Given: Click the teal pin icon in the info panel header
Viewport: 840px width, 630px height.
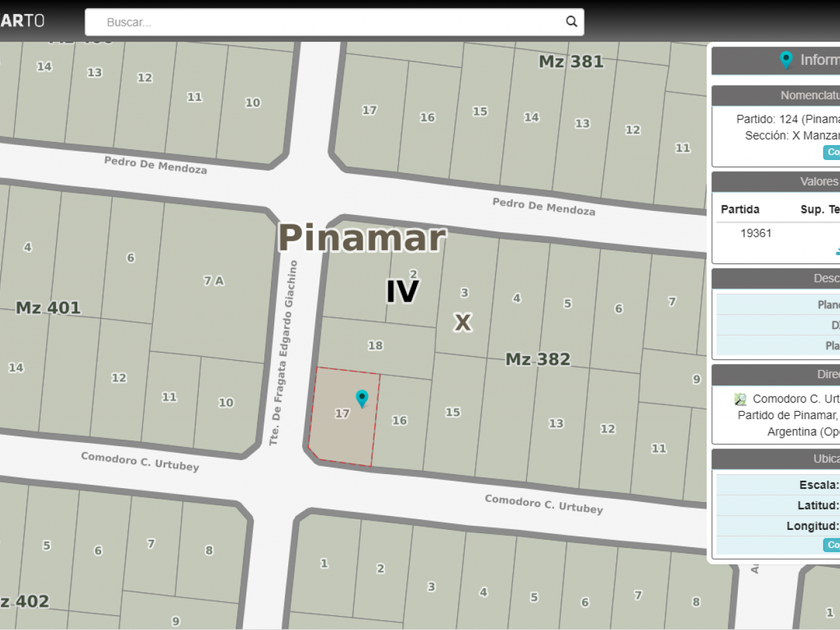Looking at the screenshot, I should [x=786, y=60].
